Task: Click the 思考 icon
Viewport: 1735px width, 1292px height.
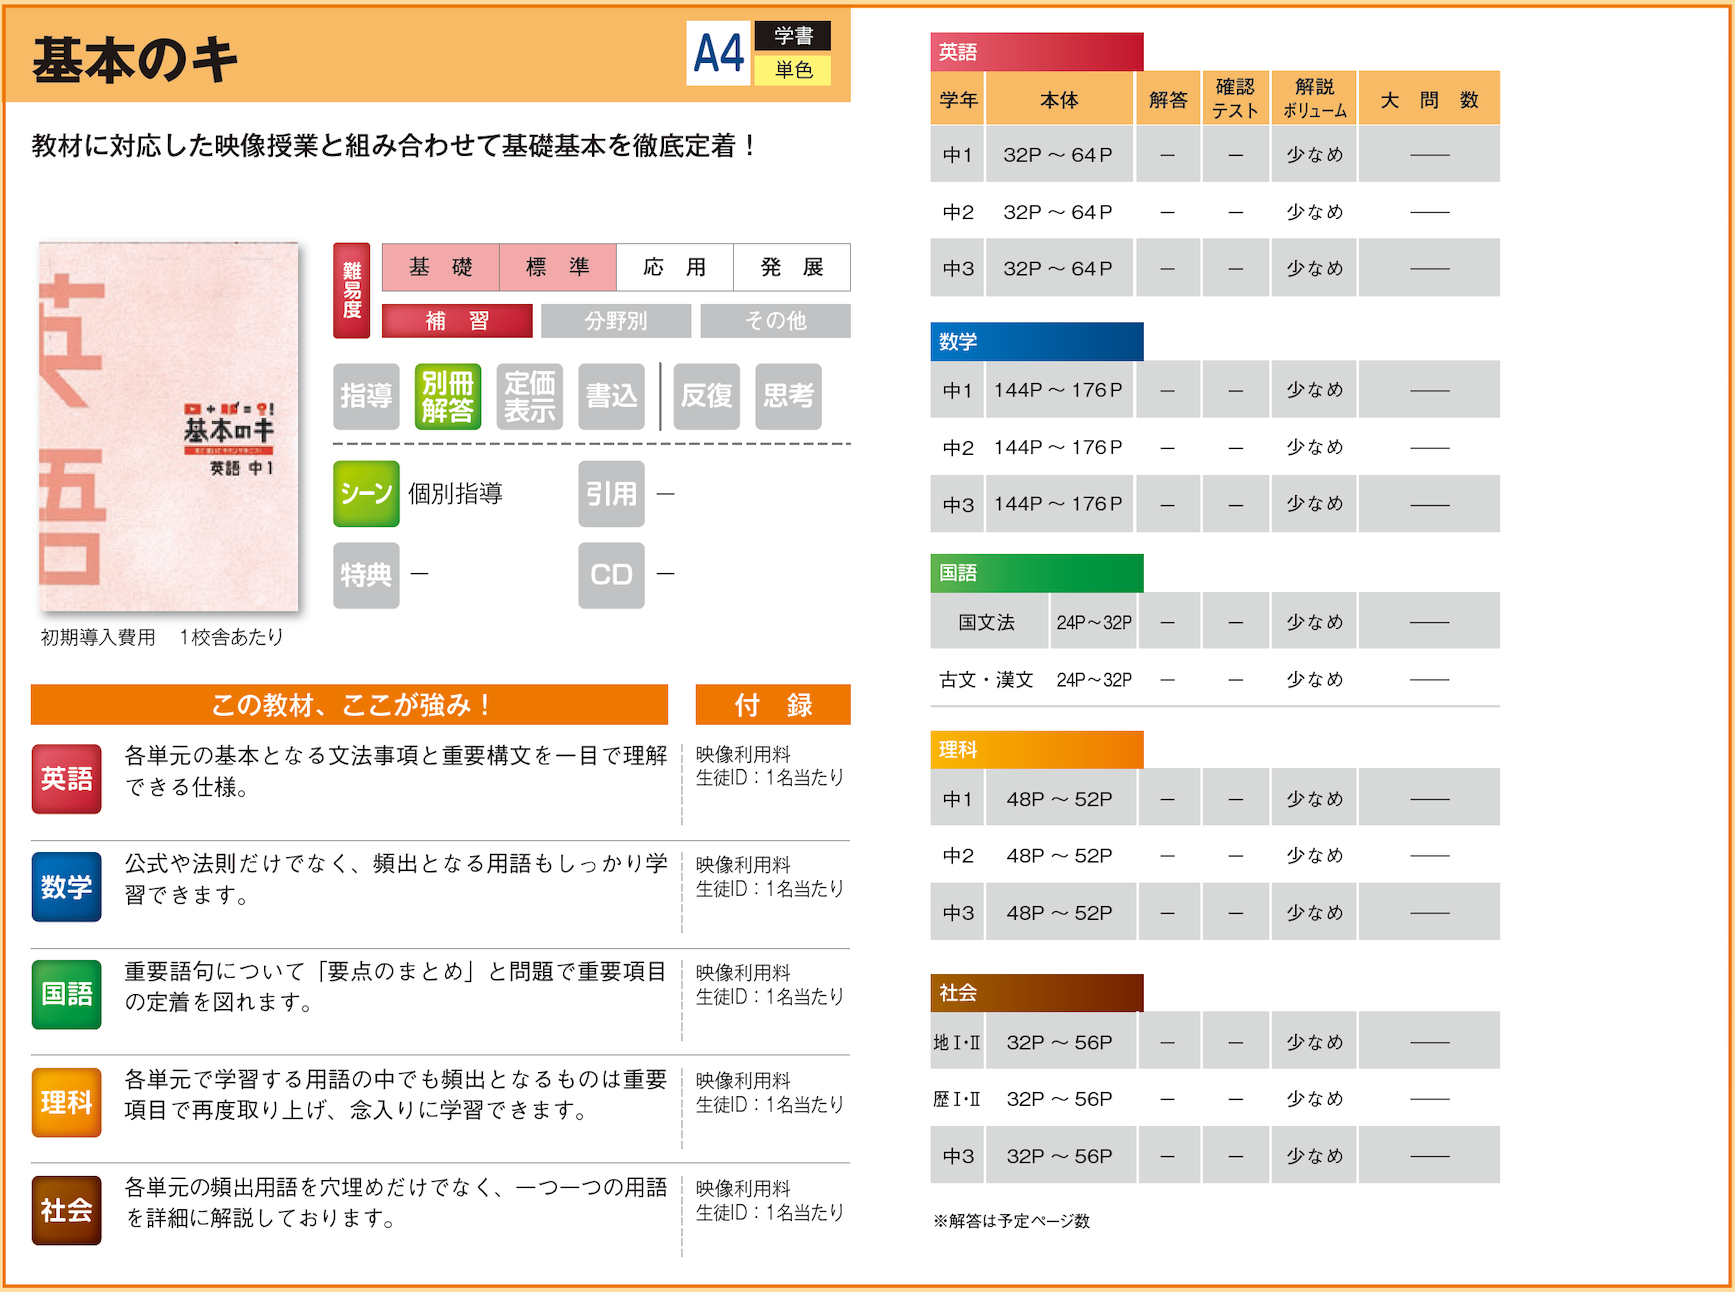Action: pos(788,397)
